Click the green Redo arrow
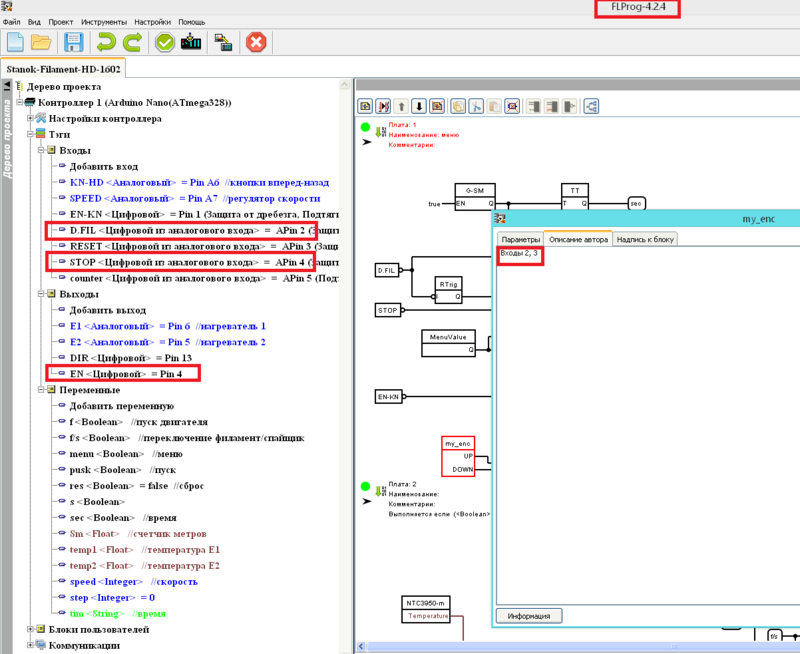Image resolution: width=800 pixels, height=654 pixels. (132, 42)
